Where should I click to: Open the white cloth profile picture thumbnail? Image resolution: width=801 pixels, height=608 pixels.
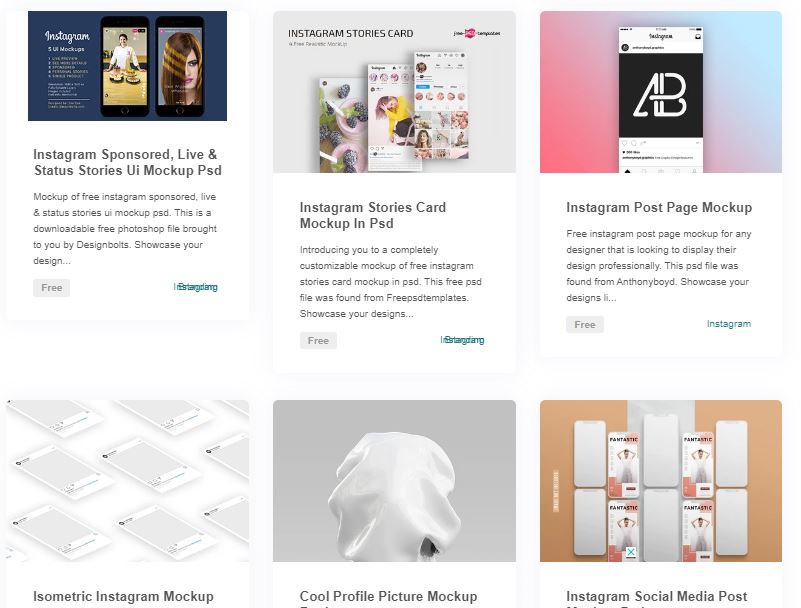pos(394,481)
